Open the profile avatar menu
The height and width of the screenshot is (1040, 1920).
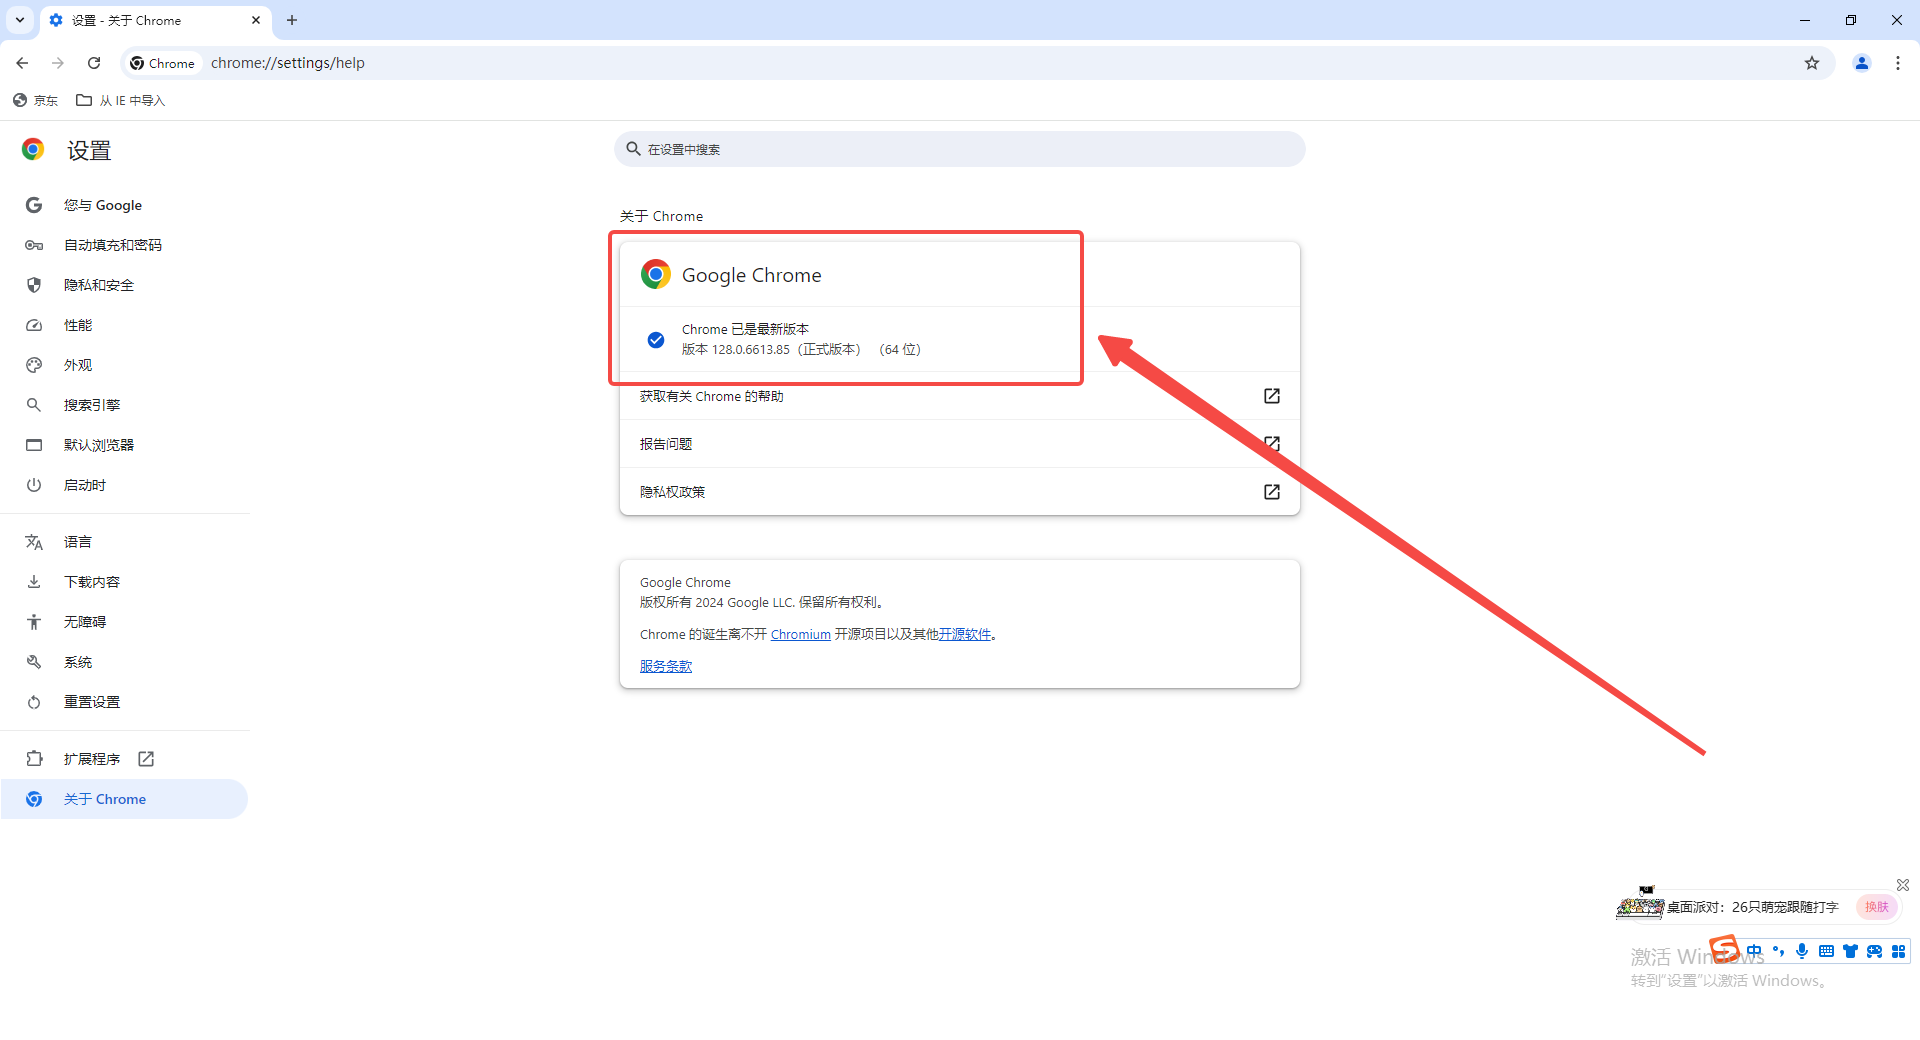[x=1862, y=63]
